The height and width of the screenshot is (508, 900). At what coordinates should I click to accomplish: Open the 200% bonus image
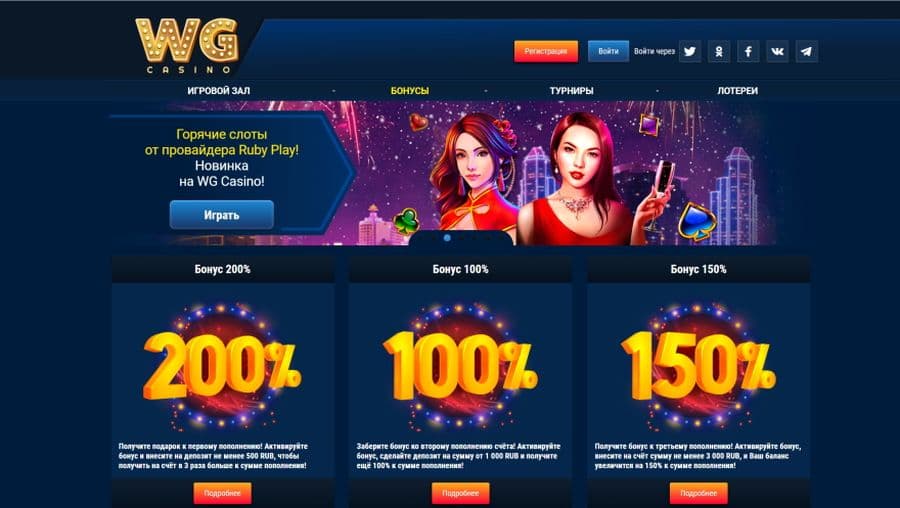pyautogui.click(x=222, y=365)
